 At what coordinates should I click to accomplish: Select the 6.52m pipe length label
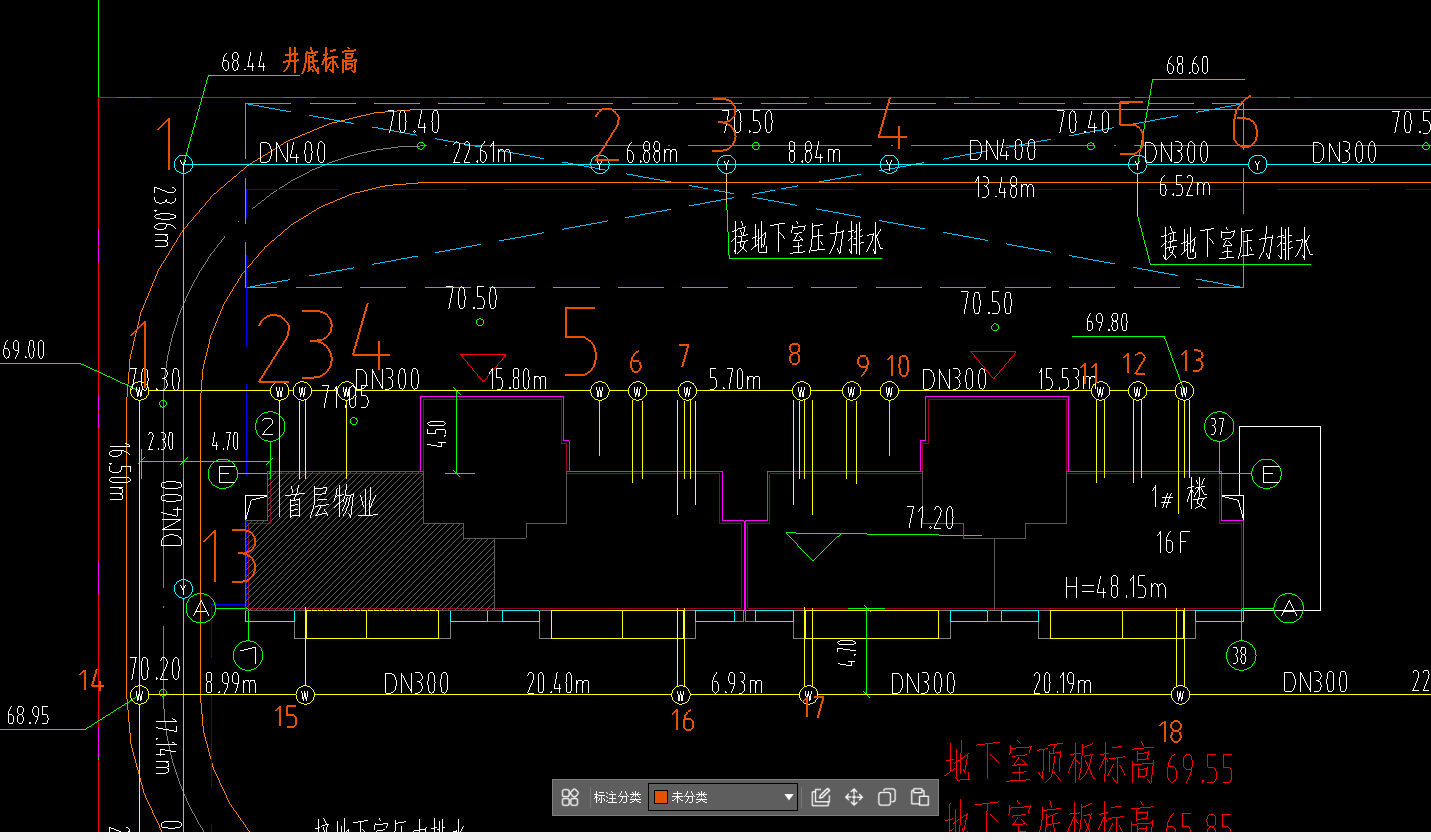[x=1185, y=187]
